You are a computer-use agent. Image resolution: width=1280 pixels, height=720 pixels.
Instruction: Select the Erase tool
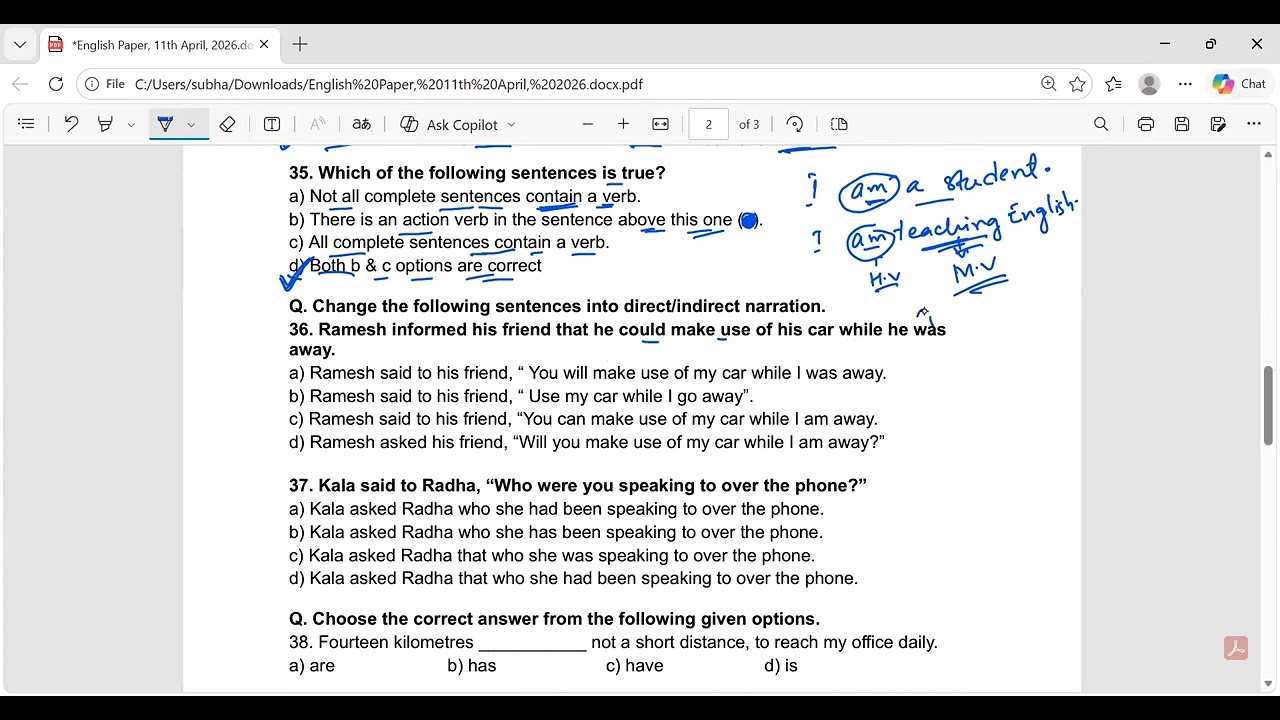[x=227, y=124]
